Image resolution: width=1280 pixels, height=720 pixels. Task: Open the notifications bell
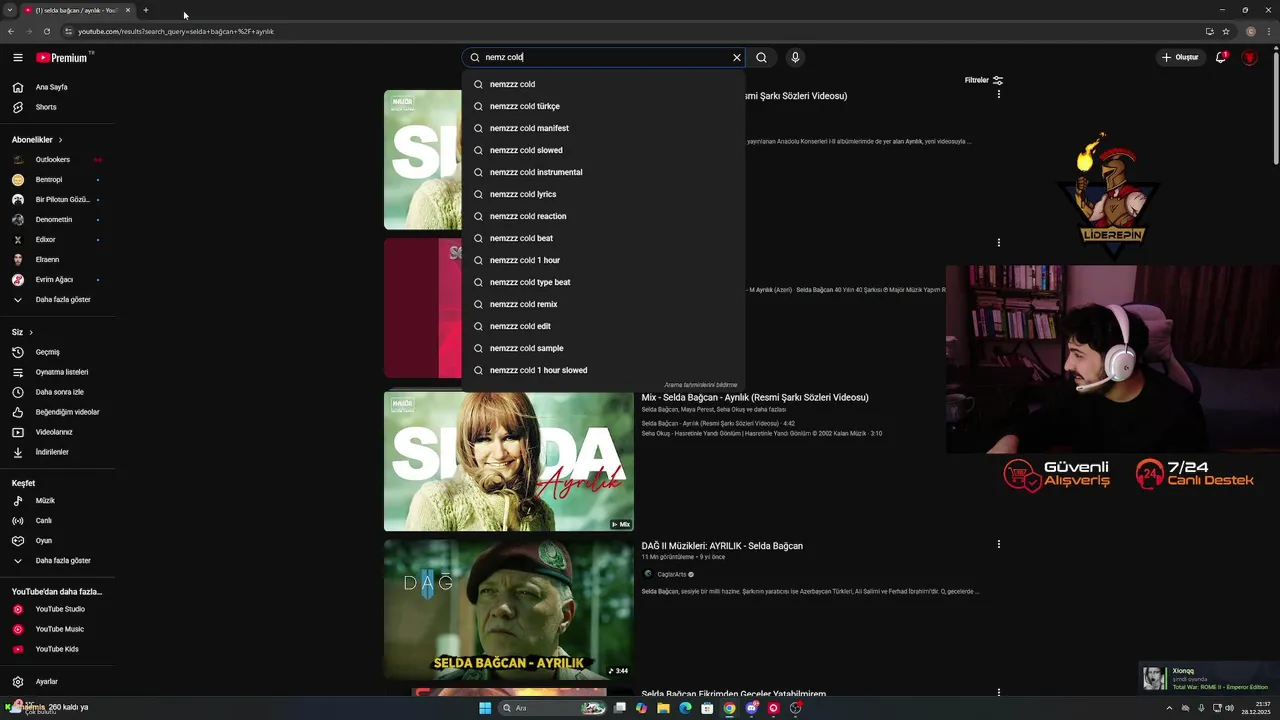pyautogui.click(x=1221, y=58)
